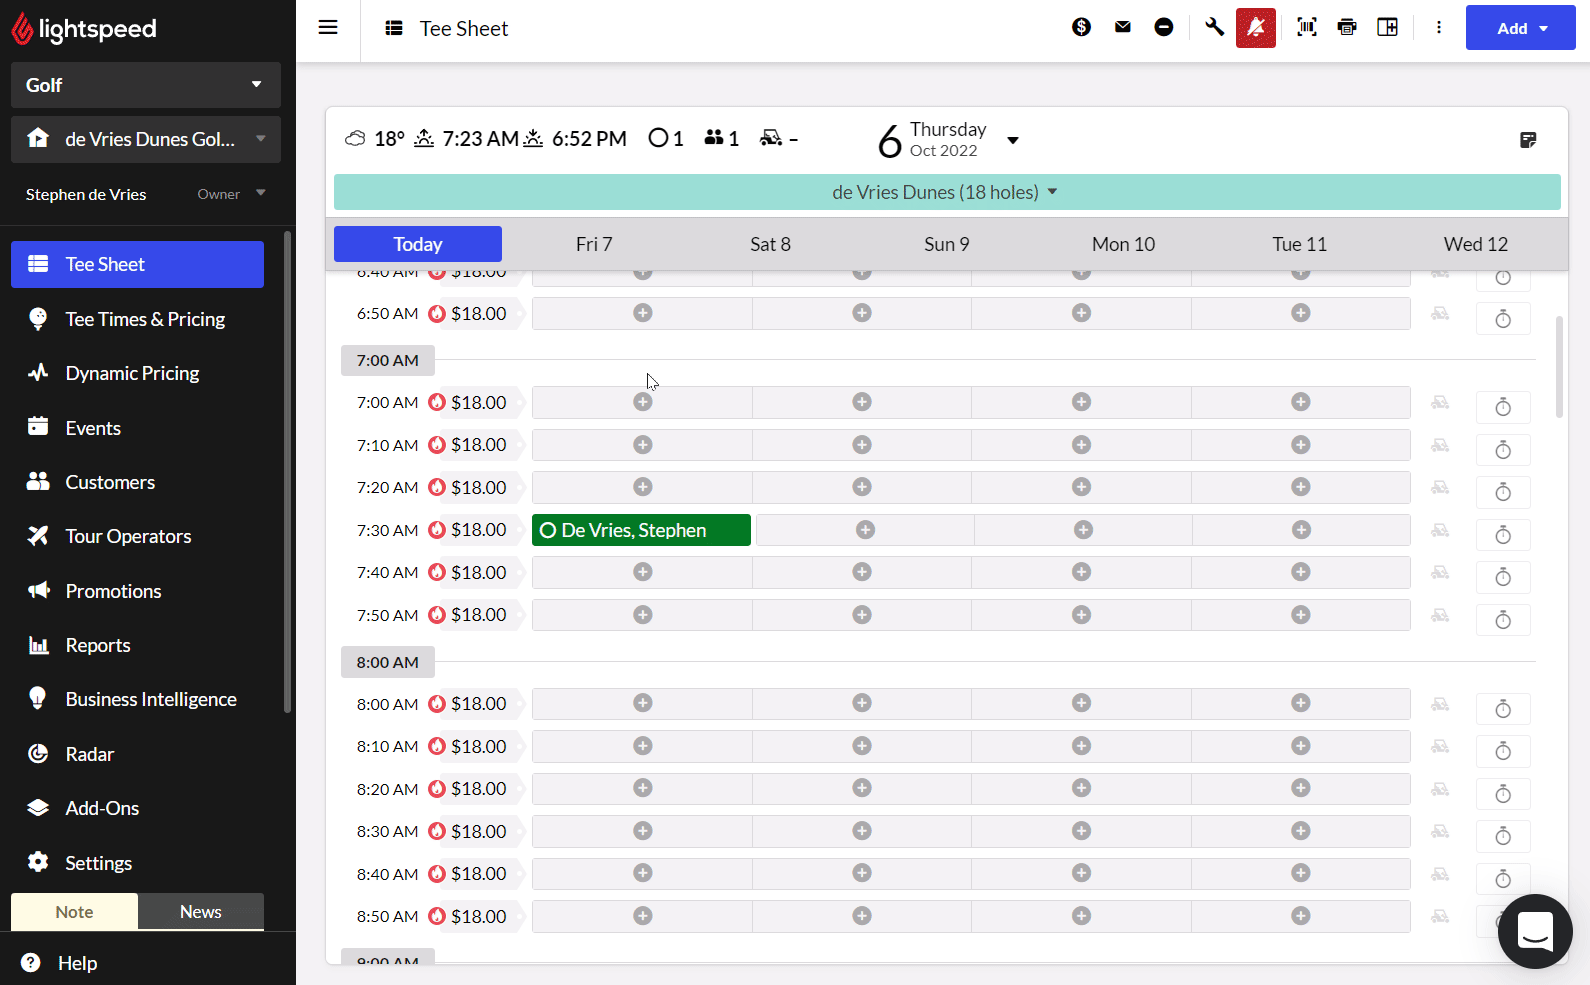This screenshot has width=1590, height=985.
Task: Open Customers section
Action: click(x=137, y=482)
